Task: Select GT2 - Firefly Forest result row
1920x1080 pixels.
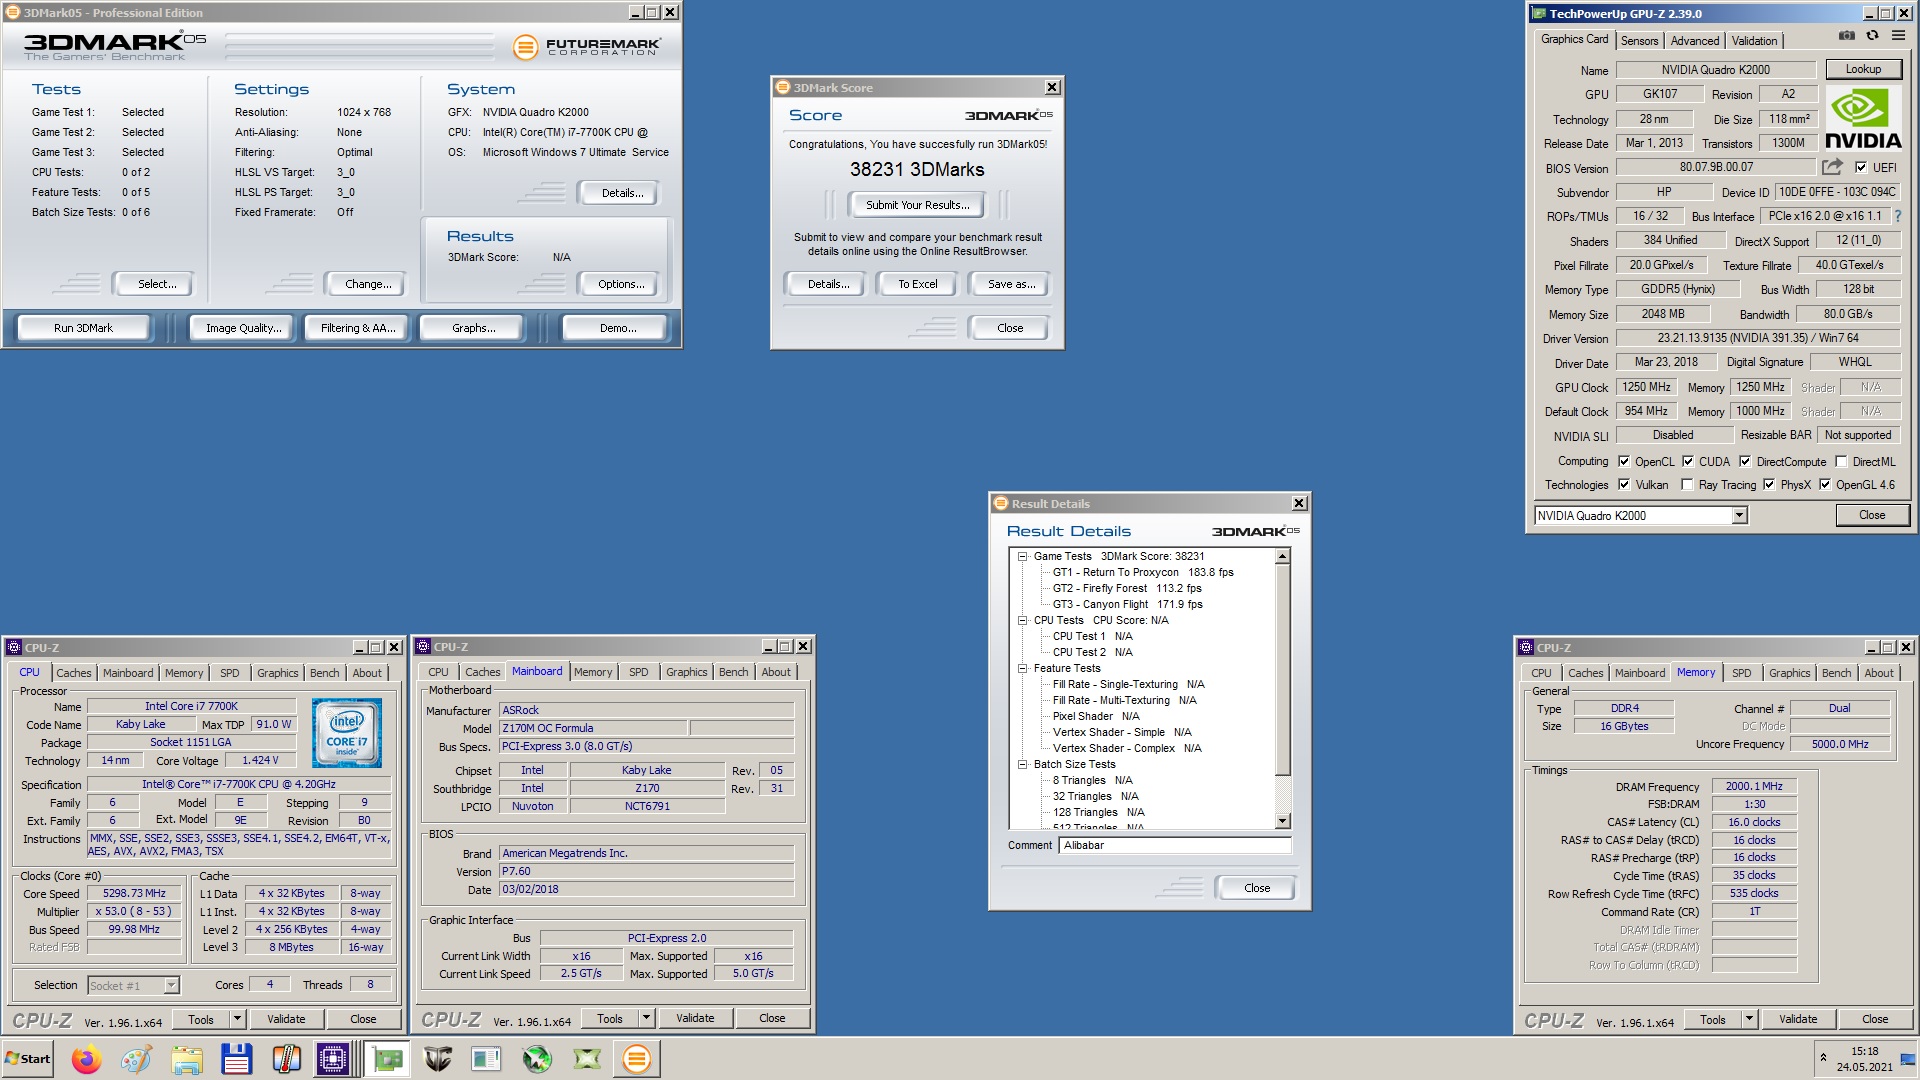Action: click(x=1127, y=588)
